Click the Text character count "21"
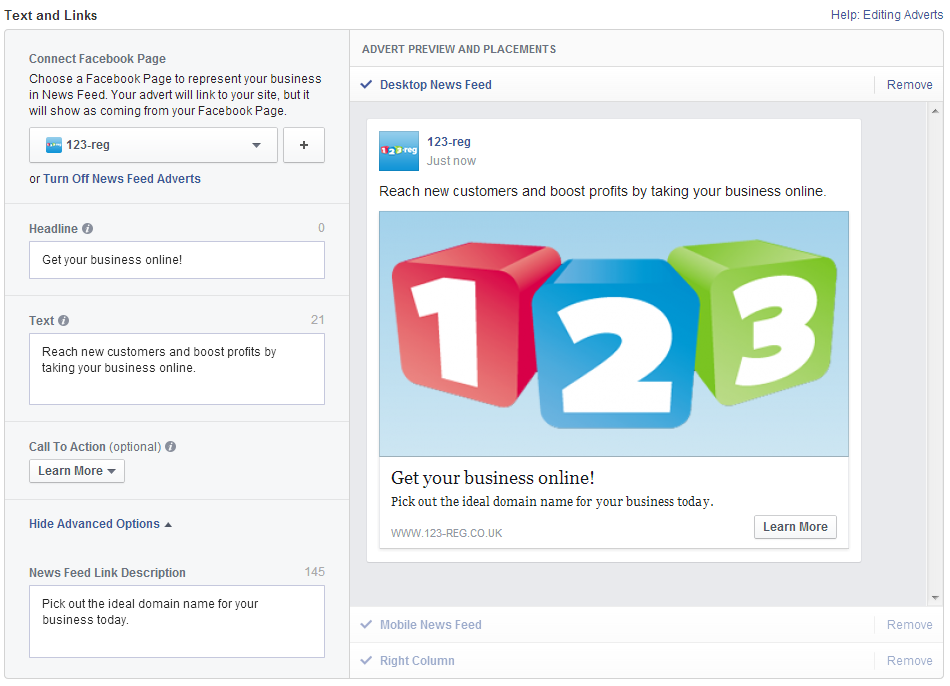Screen dimensions: 950x686 pyautogui.click(x=317, y=320)
